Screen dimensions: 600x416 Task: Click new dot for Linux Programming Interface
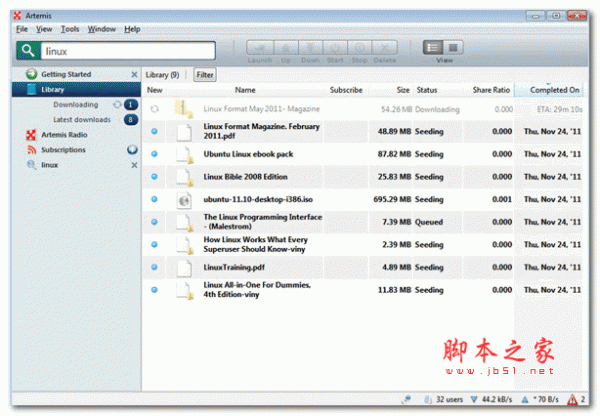(x=154, y=222)
